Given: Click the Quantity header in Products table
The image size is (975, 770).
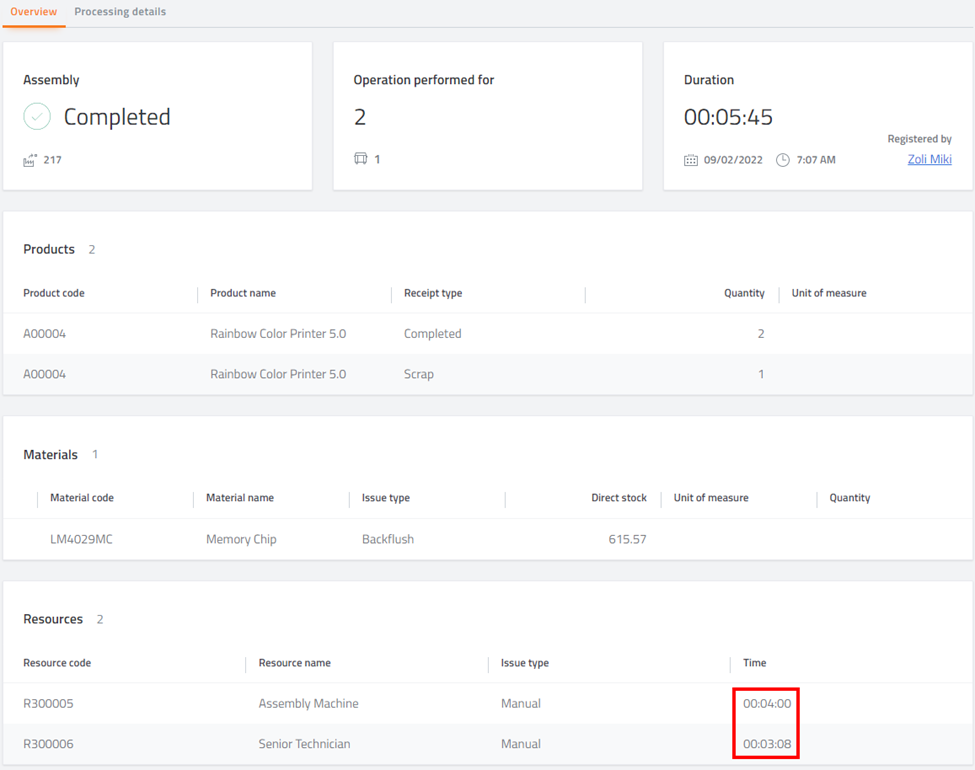Looking at the screenshot, I should click(744, 293).
